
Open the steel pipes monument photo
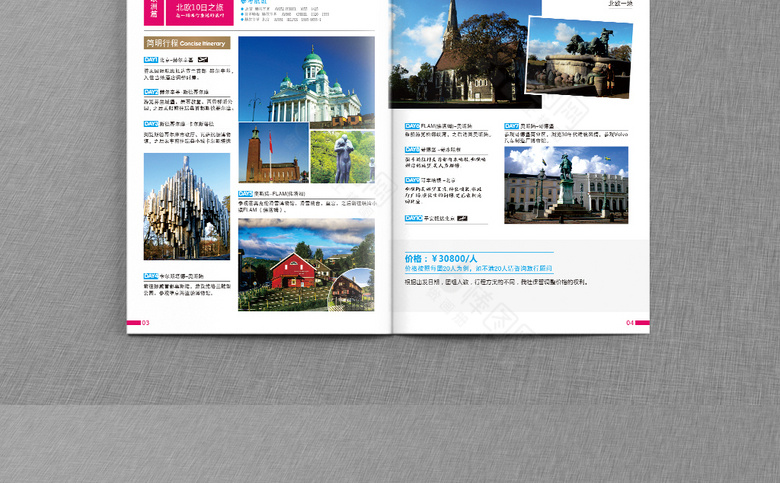pos(187,206)
